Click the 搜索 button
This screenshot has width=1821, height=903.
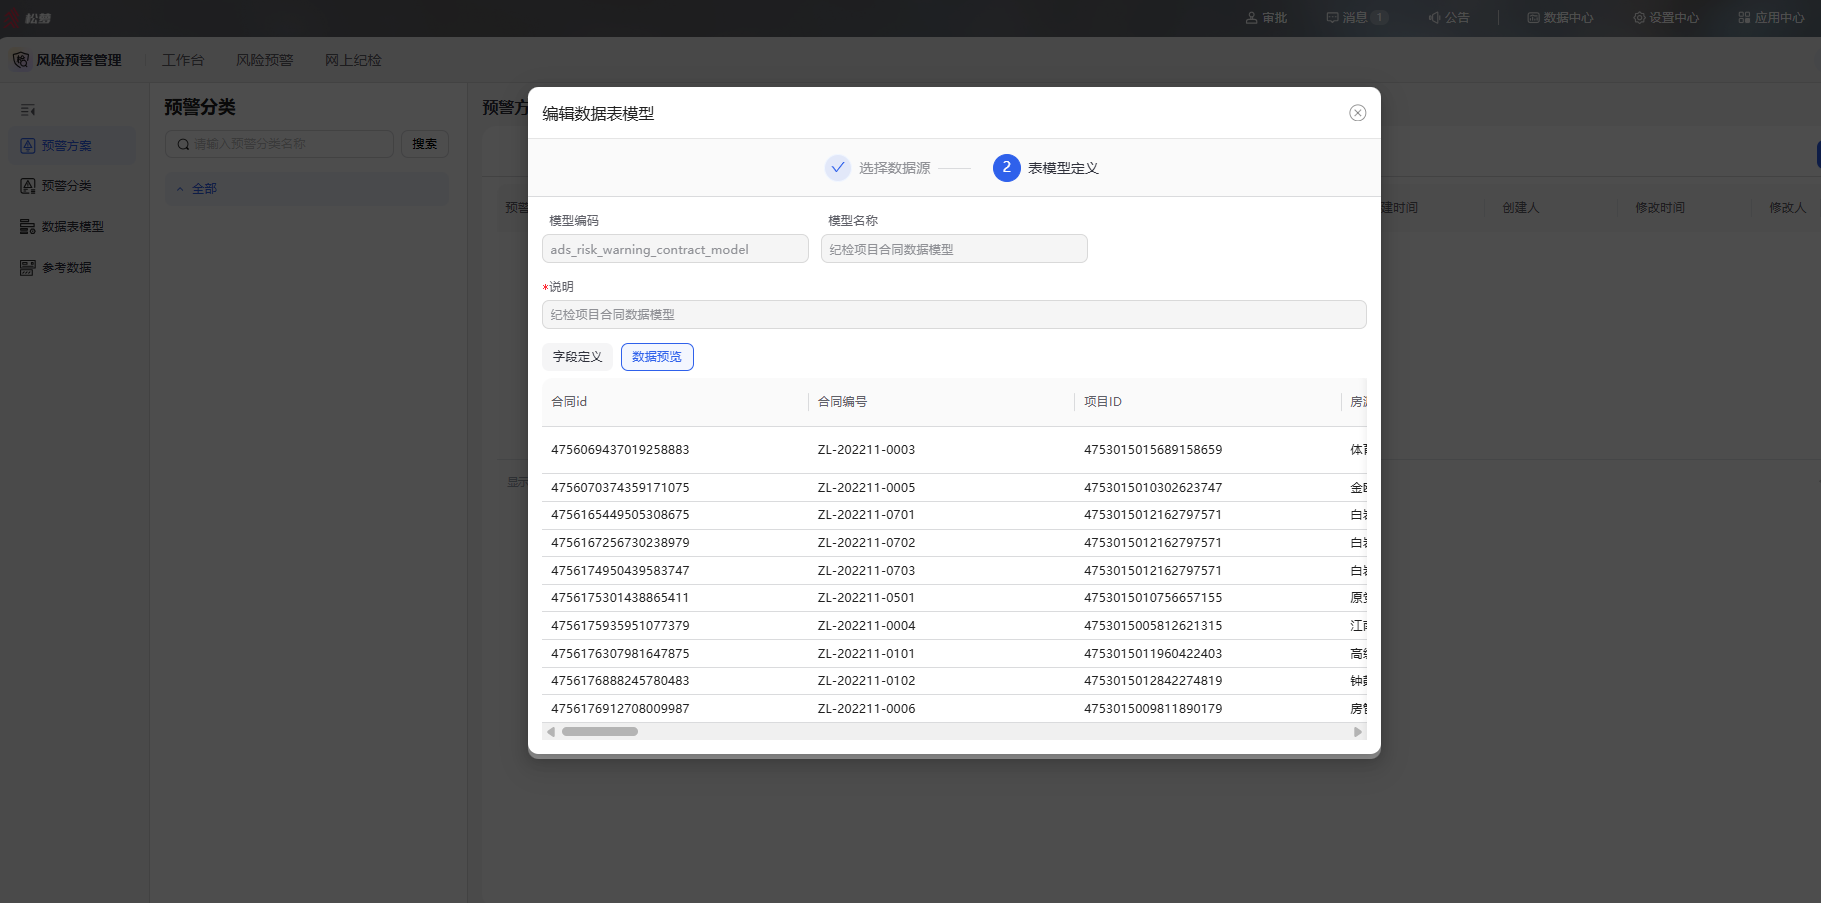(x=425, y=144)
